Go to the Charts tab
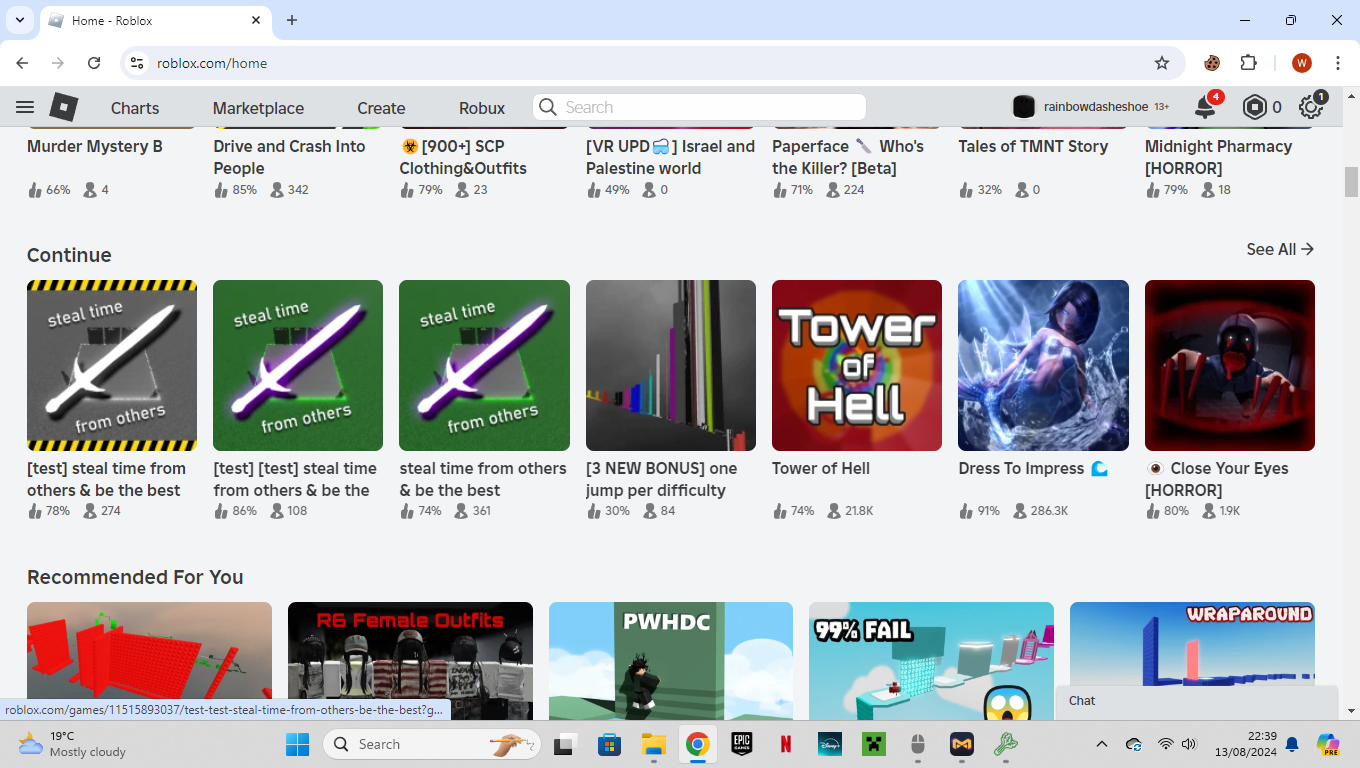The image size is (1360, 768). [135, 108]
